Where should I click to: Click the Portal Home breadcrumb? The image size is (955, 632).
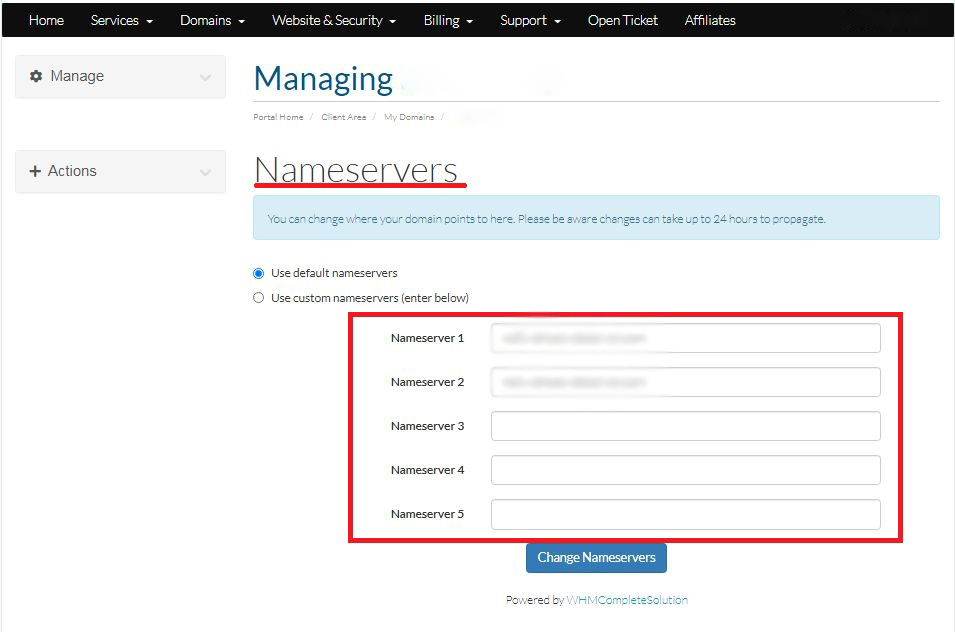tap(278, 117)
